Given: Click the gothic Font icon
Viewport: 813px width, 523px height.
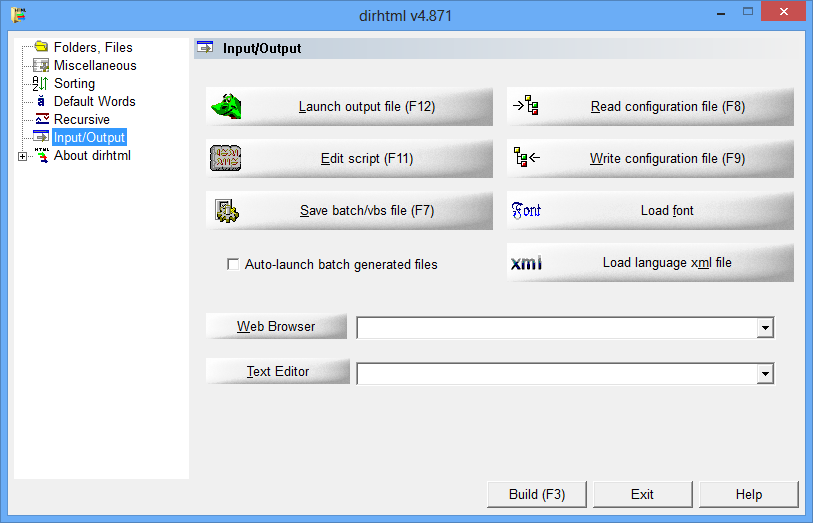Looking at the screenshot, I should point(526,210).
